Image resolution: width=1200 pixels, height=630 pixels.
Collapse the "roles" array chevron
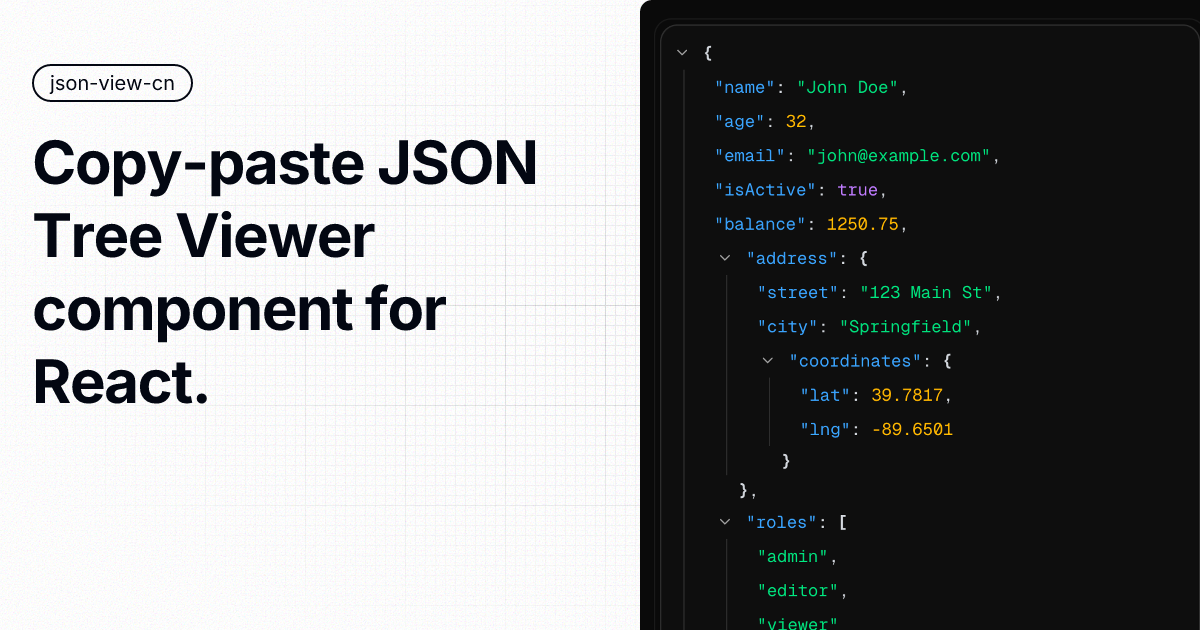point(725,521)
